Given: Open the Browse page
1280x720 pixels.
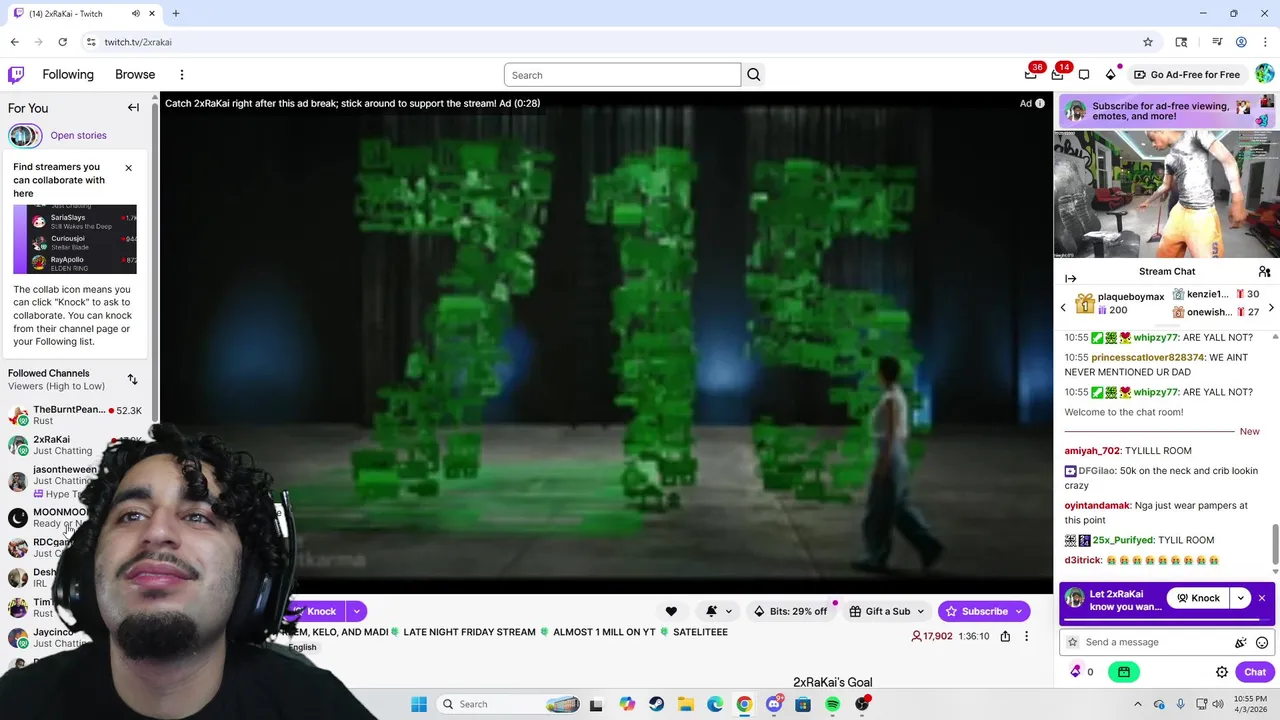Looking at the screenshot, I should point(135,75).
